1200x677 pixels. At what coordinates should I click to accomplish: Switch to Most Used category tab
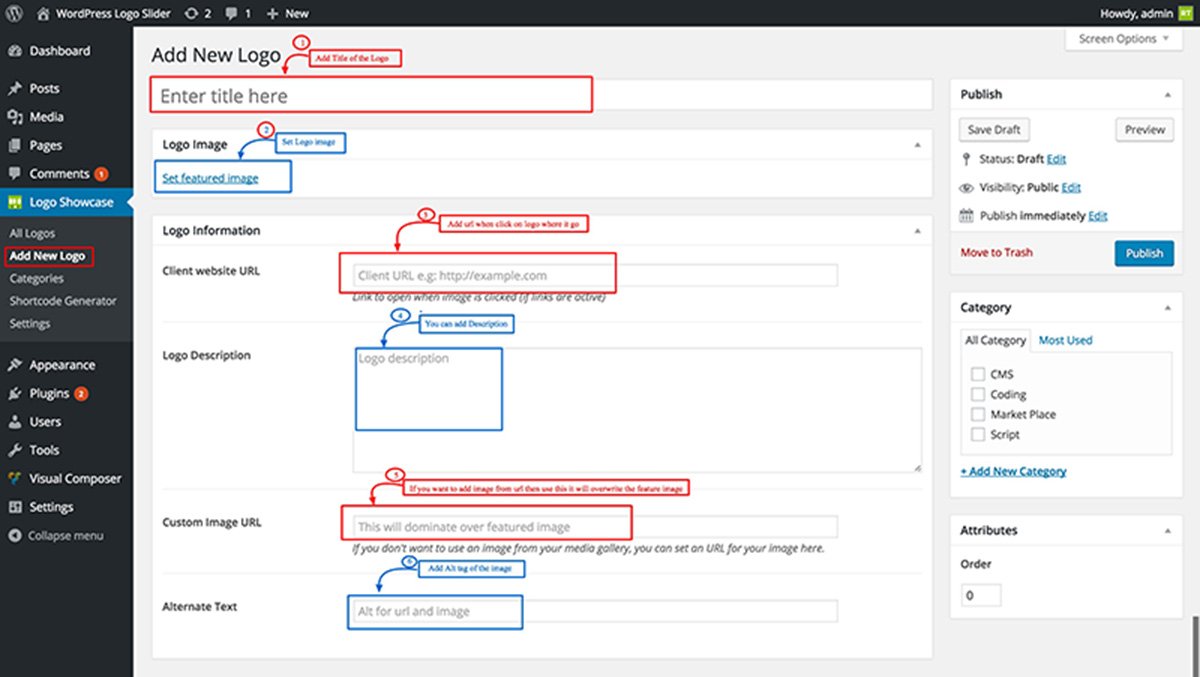(x=1065, y=340)
